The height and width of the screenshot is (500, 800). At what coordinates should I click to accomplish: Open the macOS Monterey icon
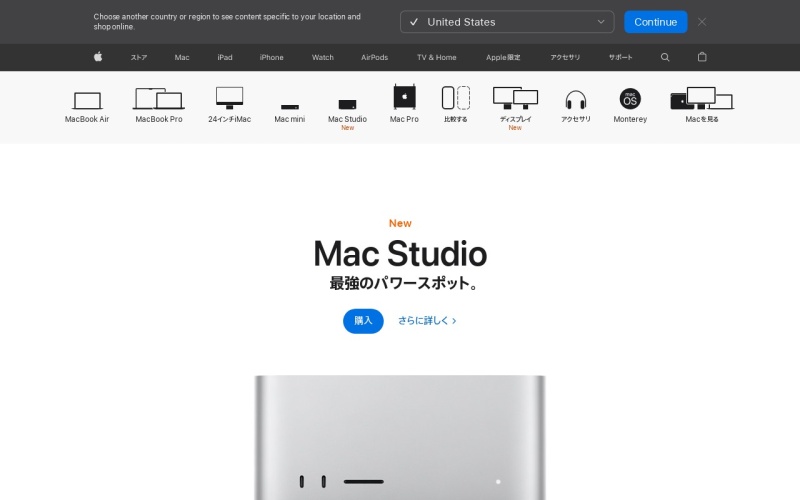point(630,98)
